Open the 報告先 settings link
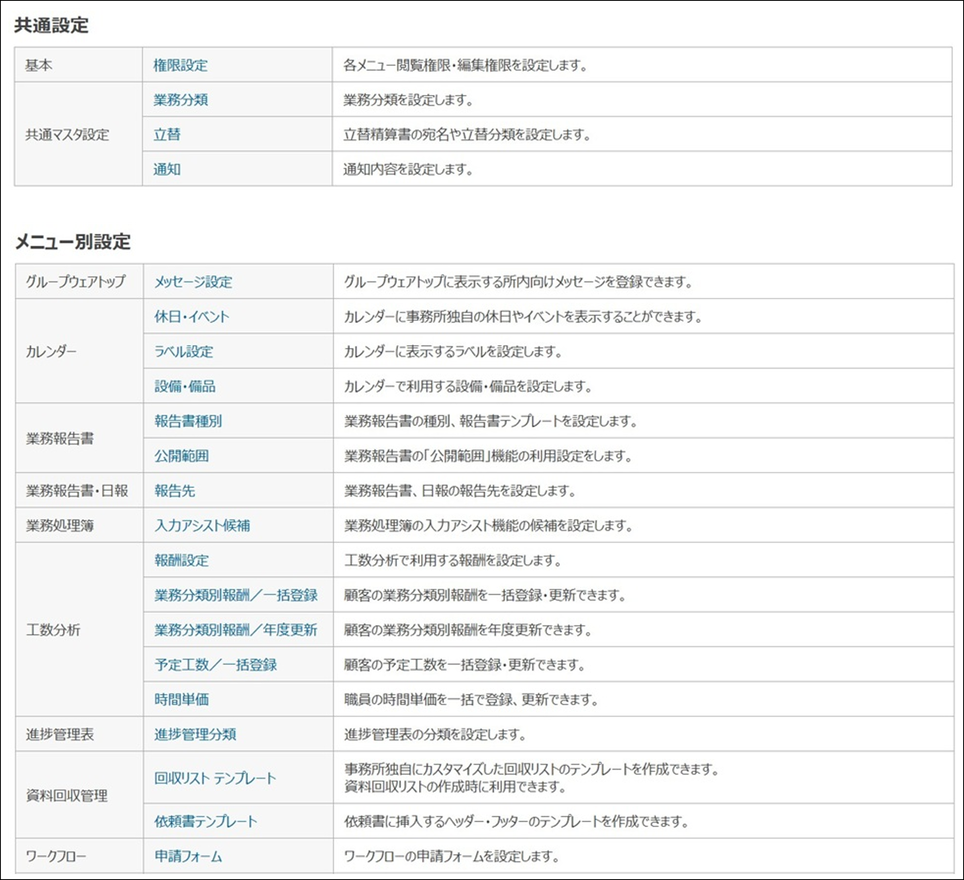Viewport: 964px width, 880px height. [x=175, y=491]
